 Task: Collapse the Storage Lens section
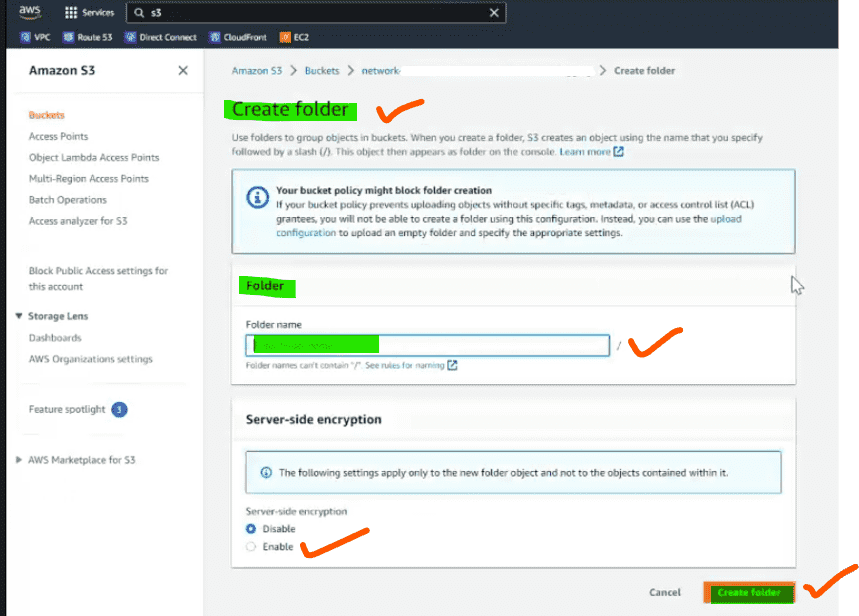tap(19, 316)
